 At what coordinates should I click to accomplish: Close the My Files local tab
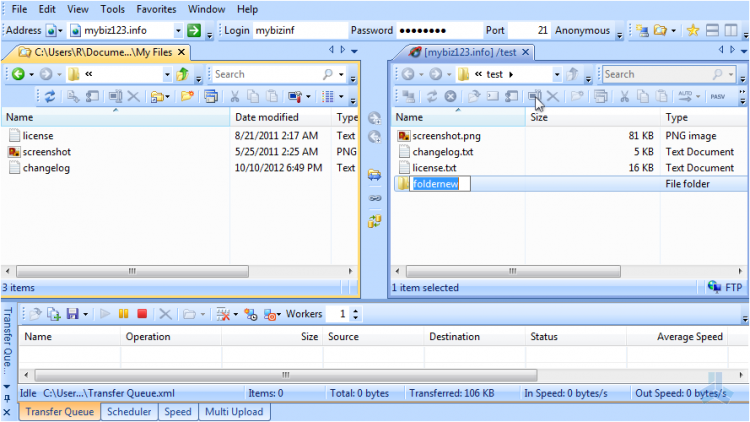[x=181, y=52]
